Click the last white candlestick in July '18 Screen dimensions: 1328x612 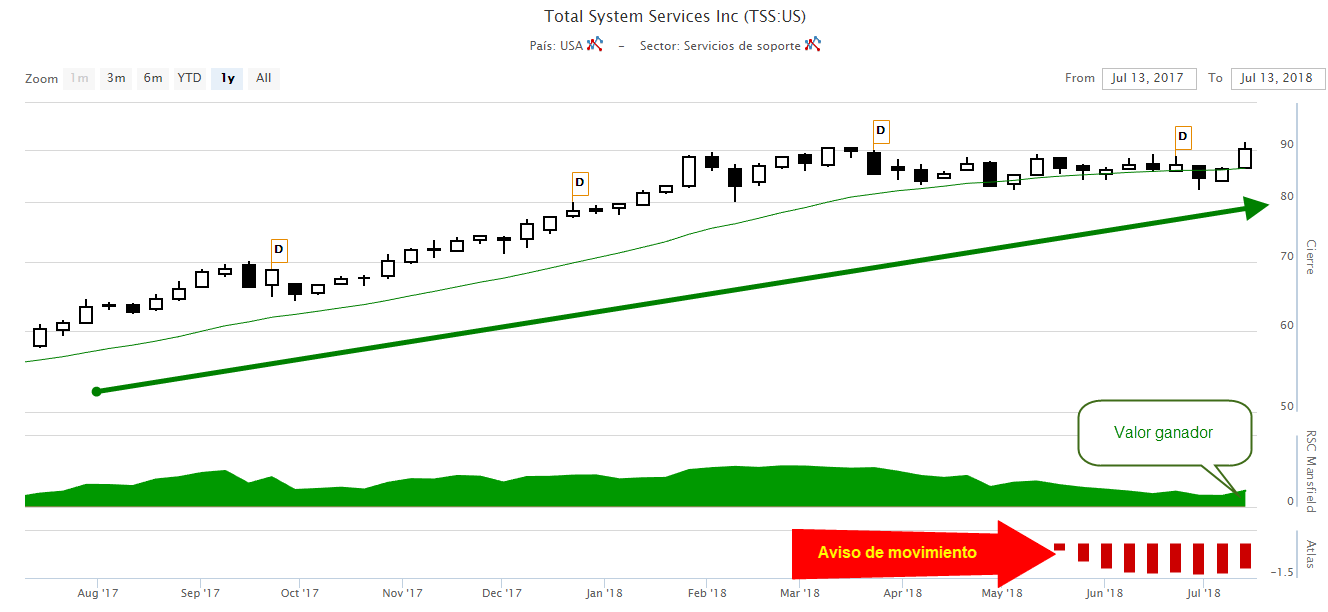(x=1245, y=157)
